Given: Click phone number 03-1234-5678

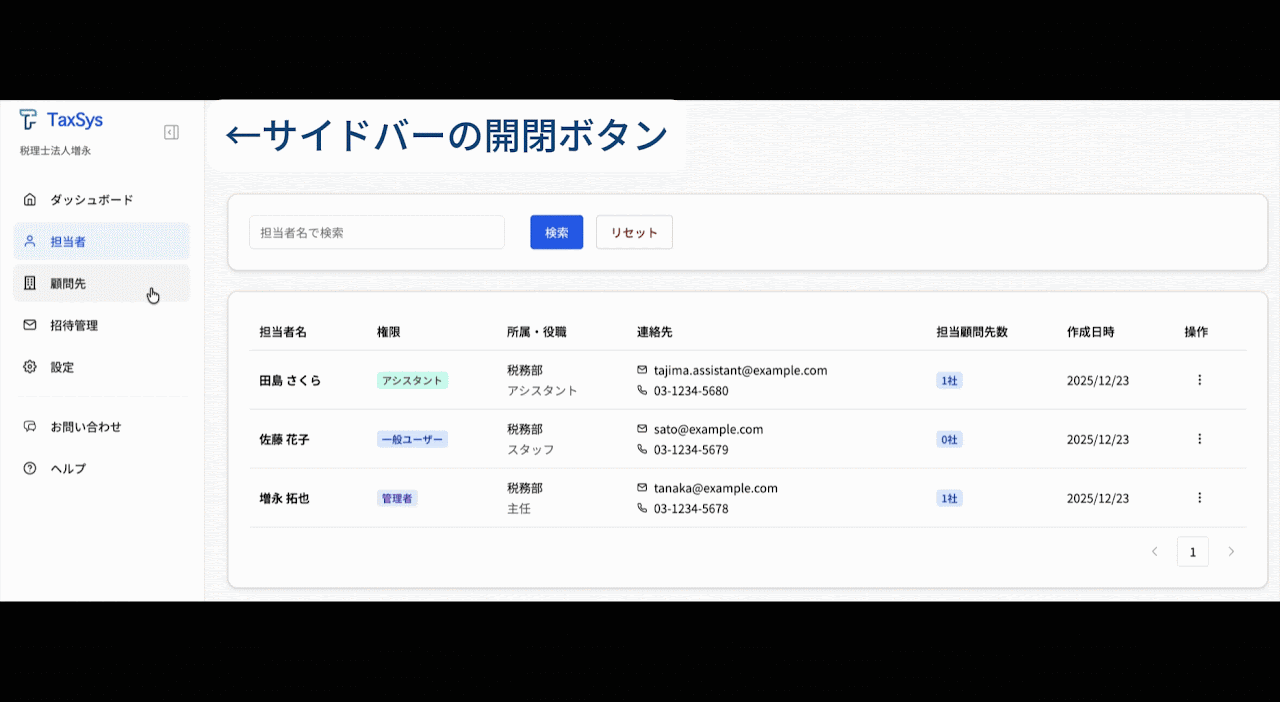Looking at the screenshot, I should (691, 509).
